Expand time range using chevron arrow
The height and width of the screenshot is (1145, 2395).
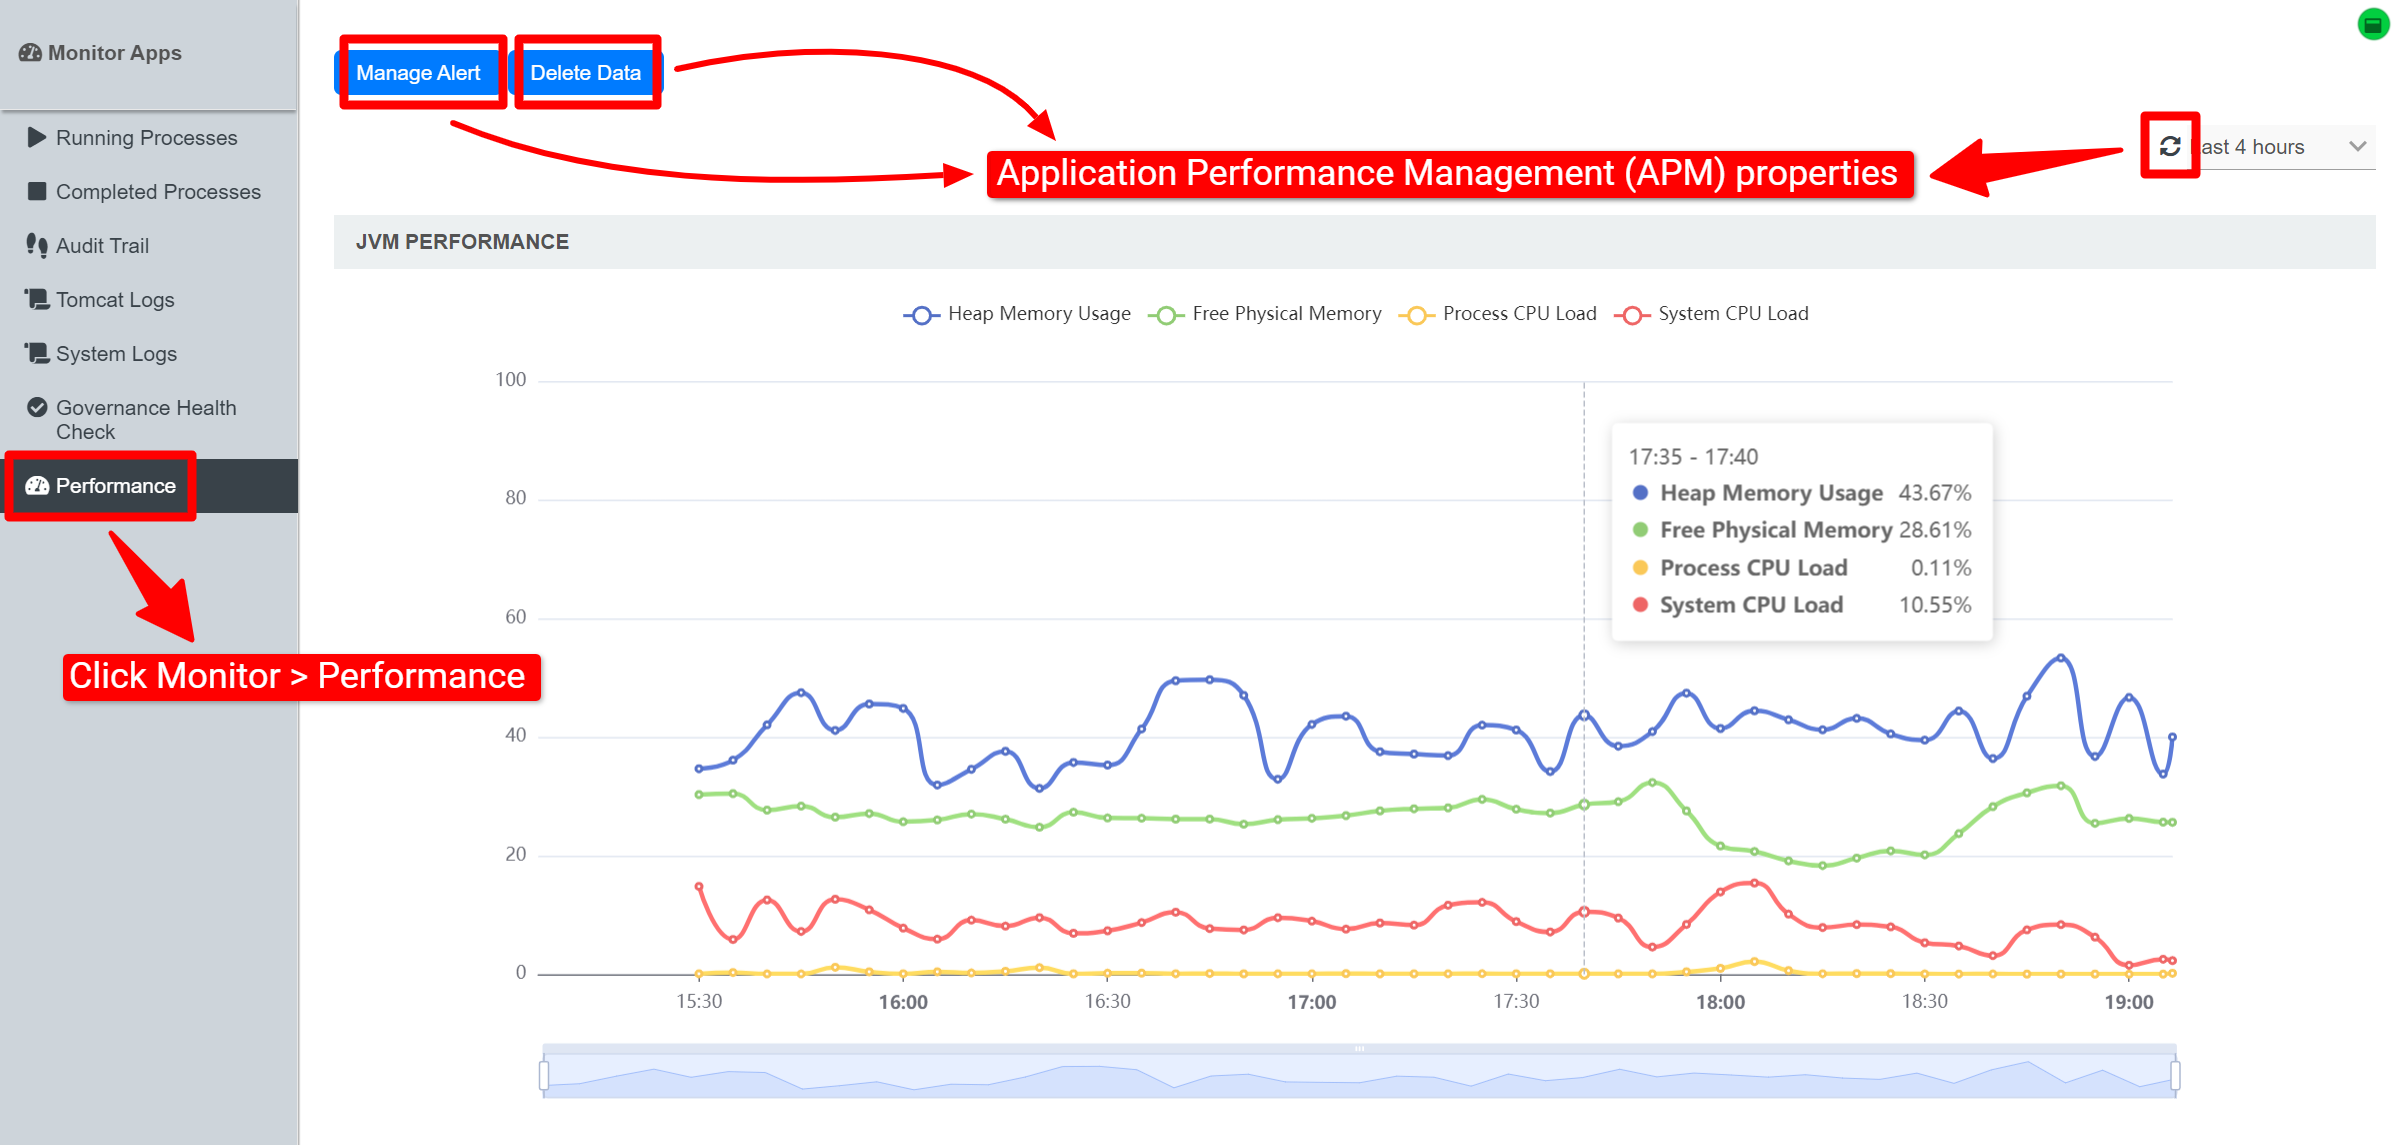(2357, 147)
